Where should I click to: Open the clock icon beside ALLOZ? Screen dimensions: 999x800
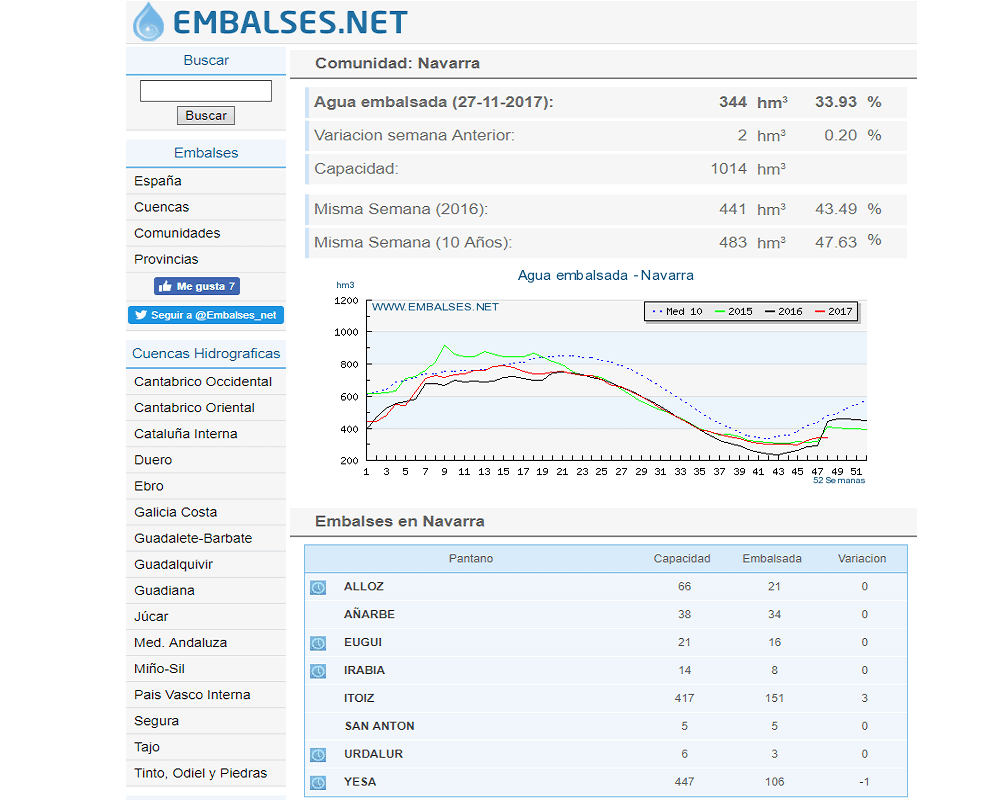(317, 587)
